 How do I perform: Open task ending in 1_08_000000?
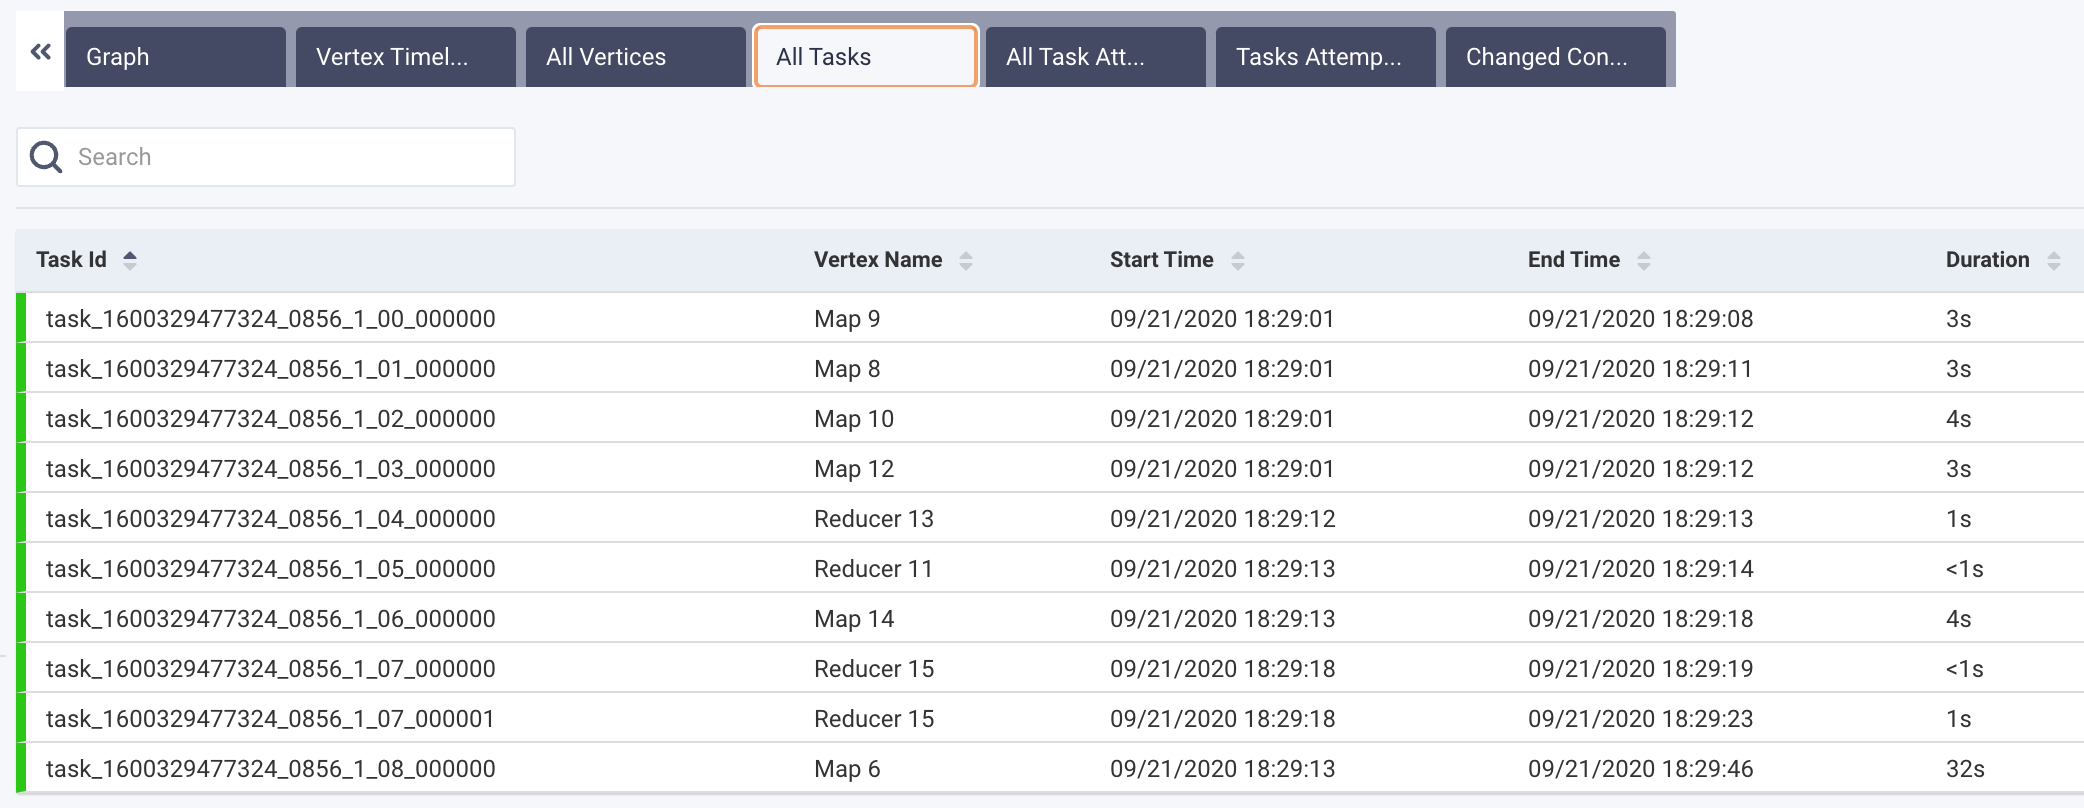[271, 769]
